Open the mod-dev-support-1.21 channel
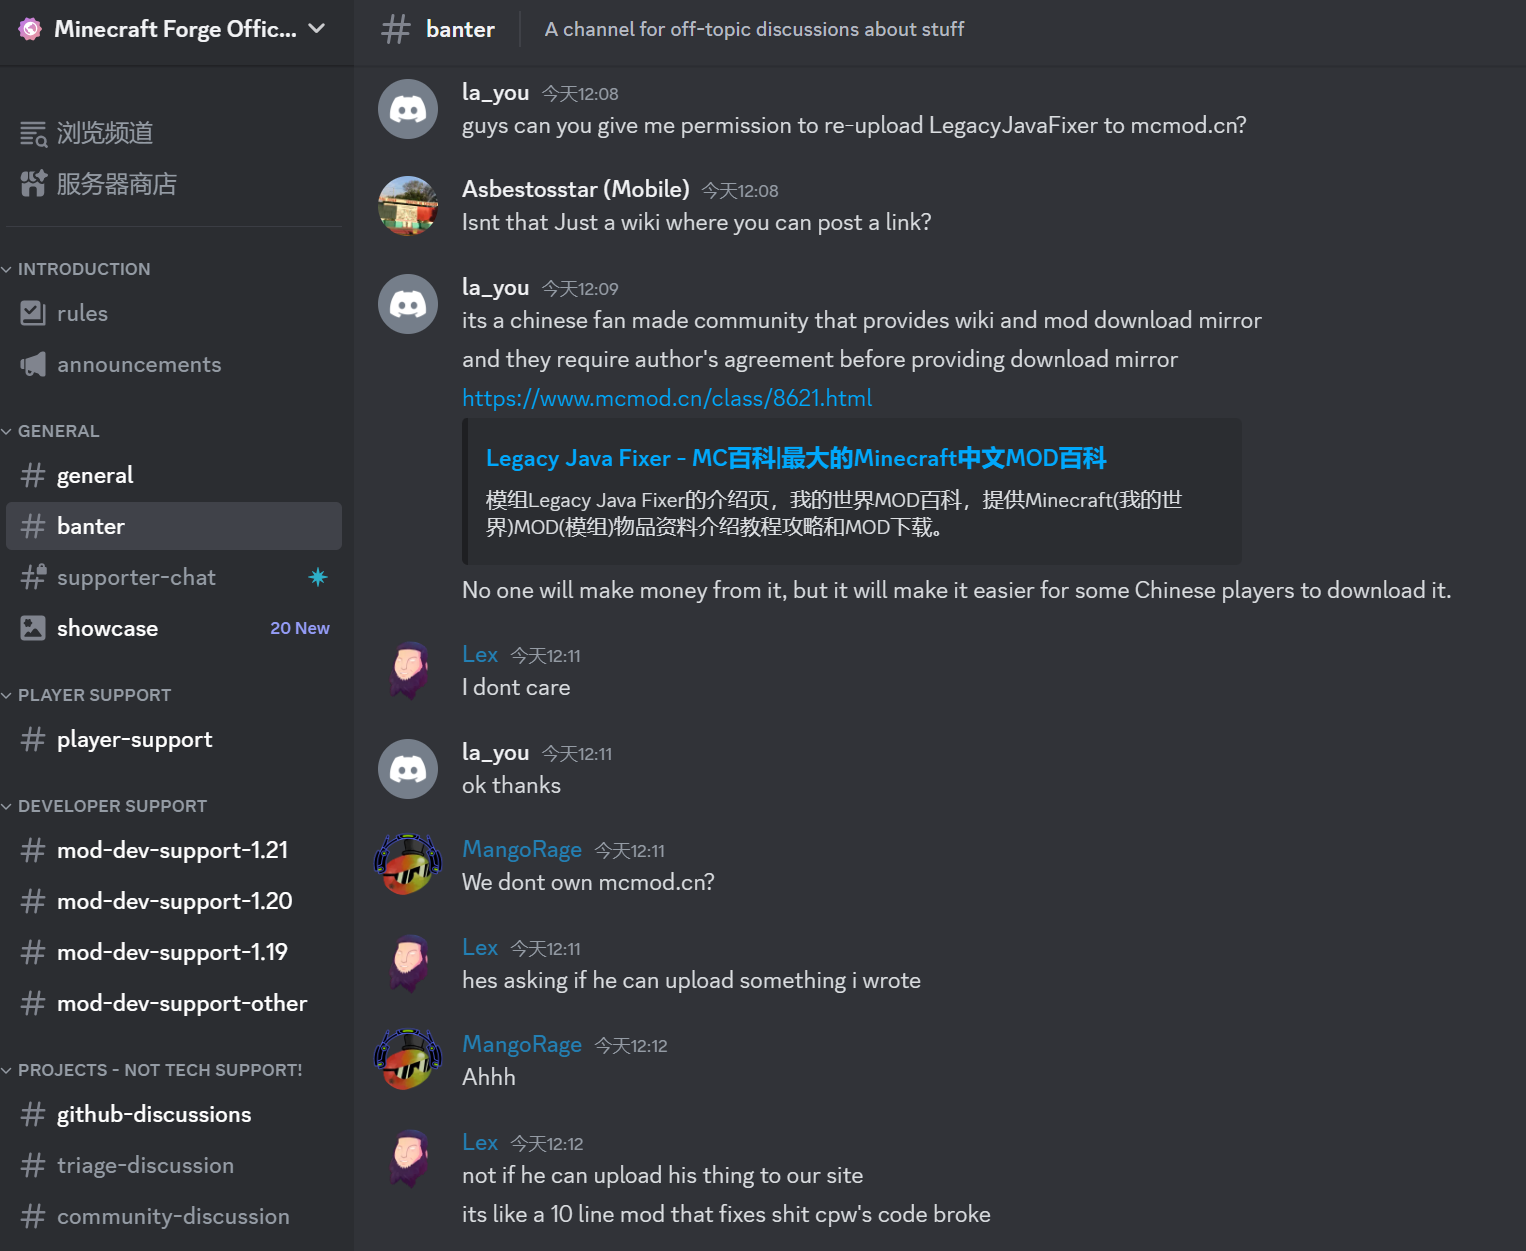The image size is (1526, 1251). tap(172, 850)
